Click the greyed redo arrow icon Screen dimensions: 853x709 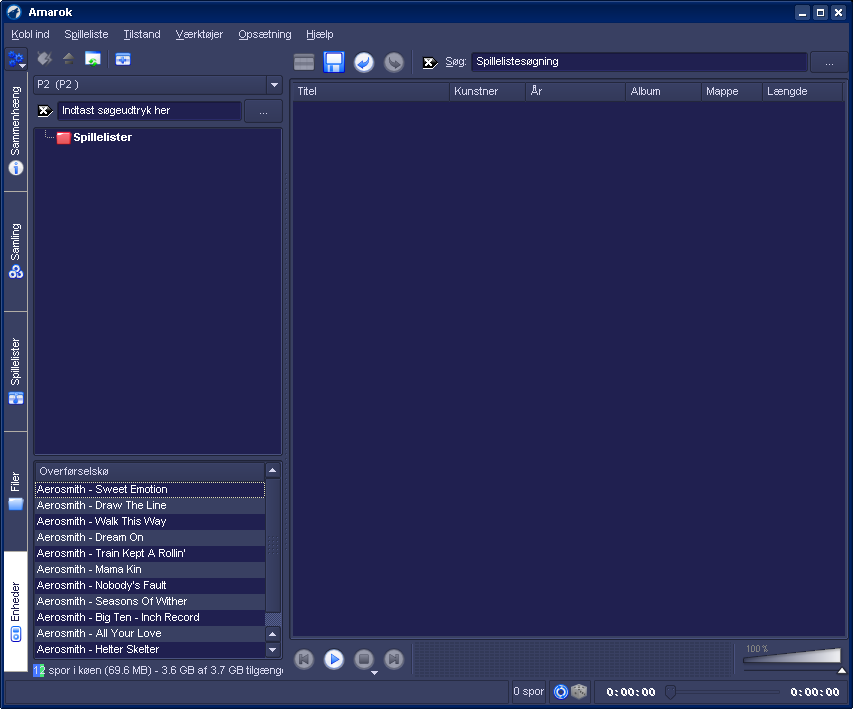coord(394,62)
